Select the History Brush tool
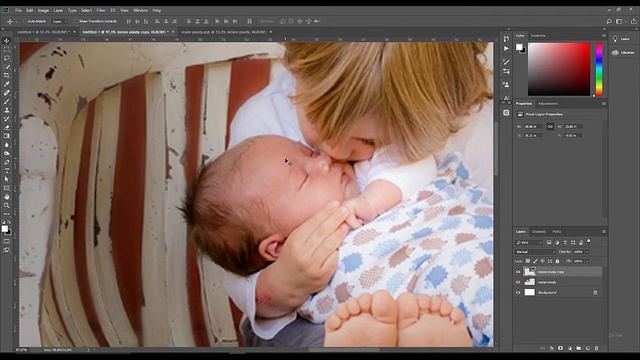The image size is (640, 360). pos(7,119)
